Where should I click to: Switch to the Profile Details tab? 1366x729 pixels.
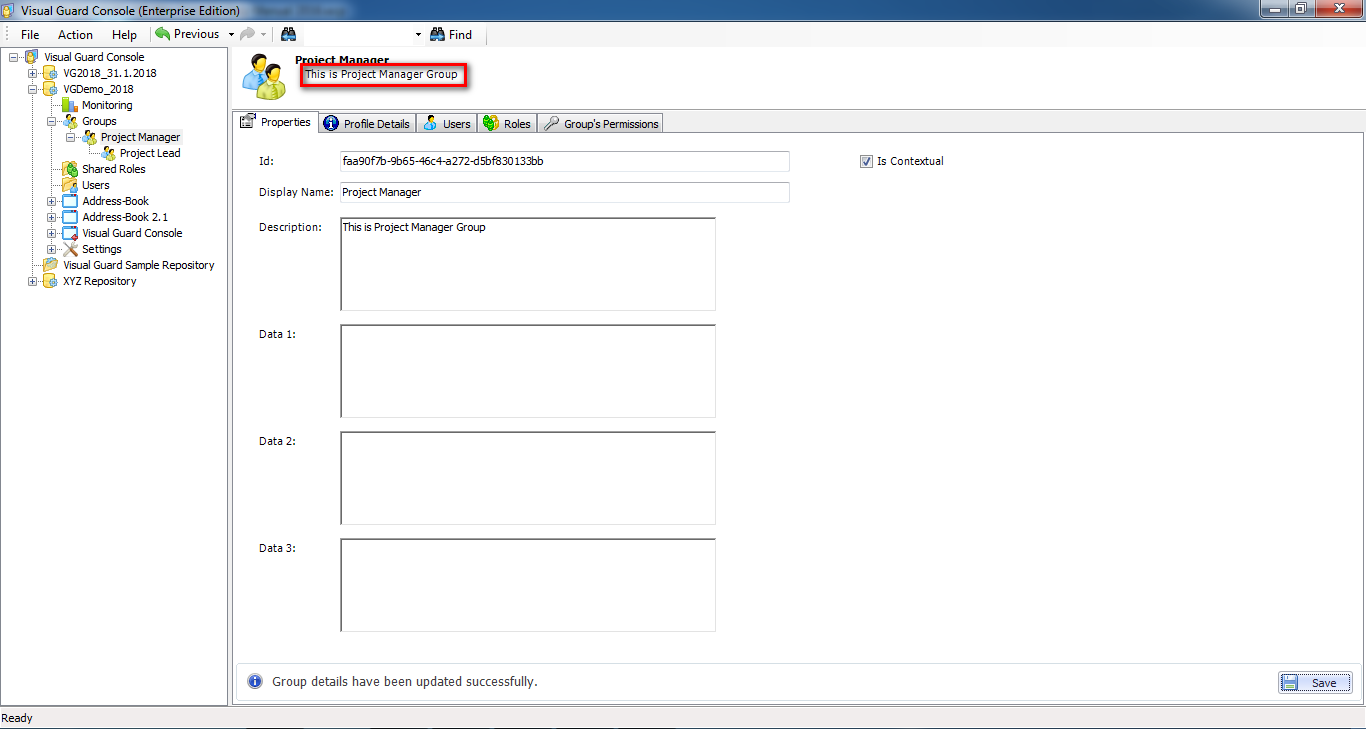pyautogui.click(x=367, y=123)
